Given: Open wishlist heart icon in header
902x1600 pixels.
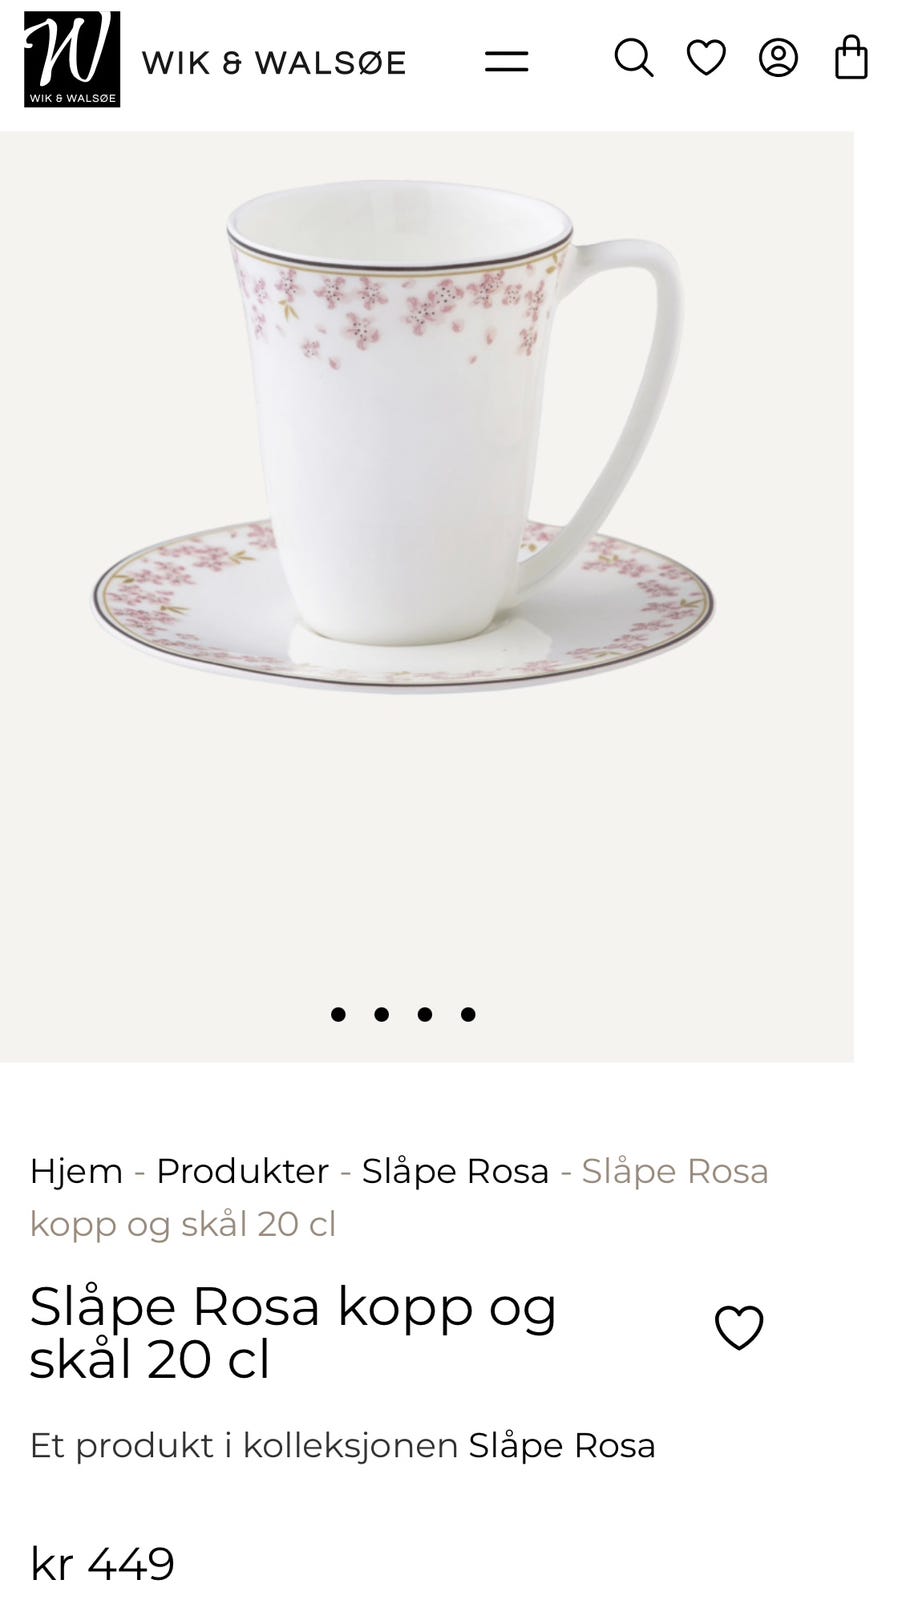Looking at the screenshot, I should [x=706, y=58].
